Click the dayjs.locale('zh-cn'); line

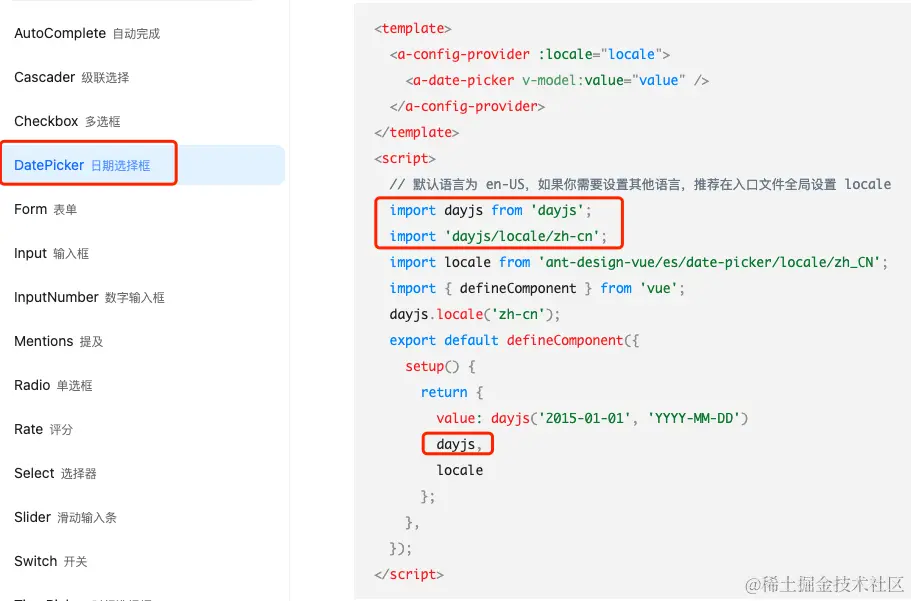[x=475, y=314]
